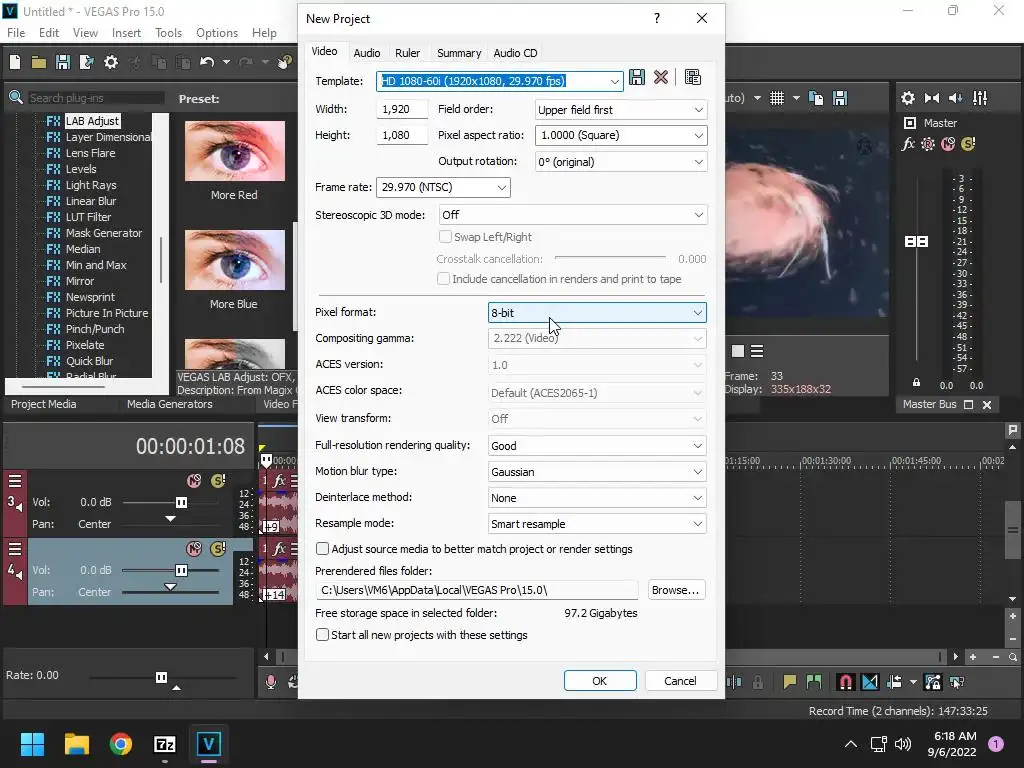Open the Tools menu
Viewport: 1024px width, 768px height.
click(x=168, y=33)
